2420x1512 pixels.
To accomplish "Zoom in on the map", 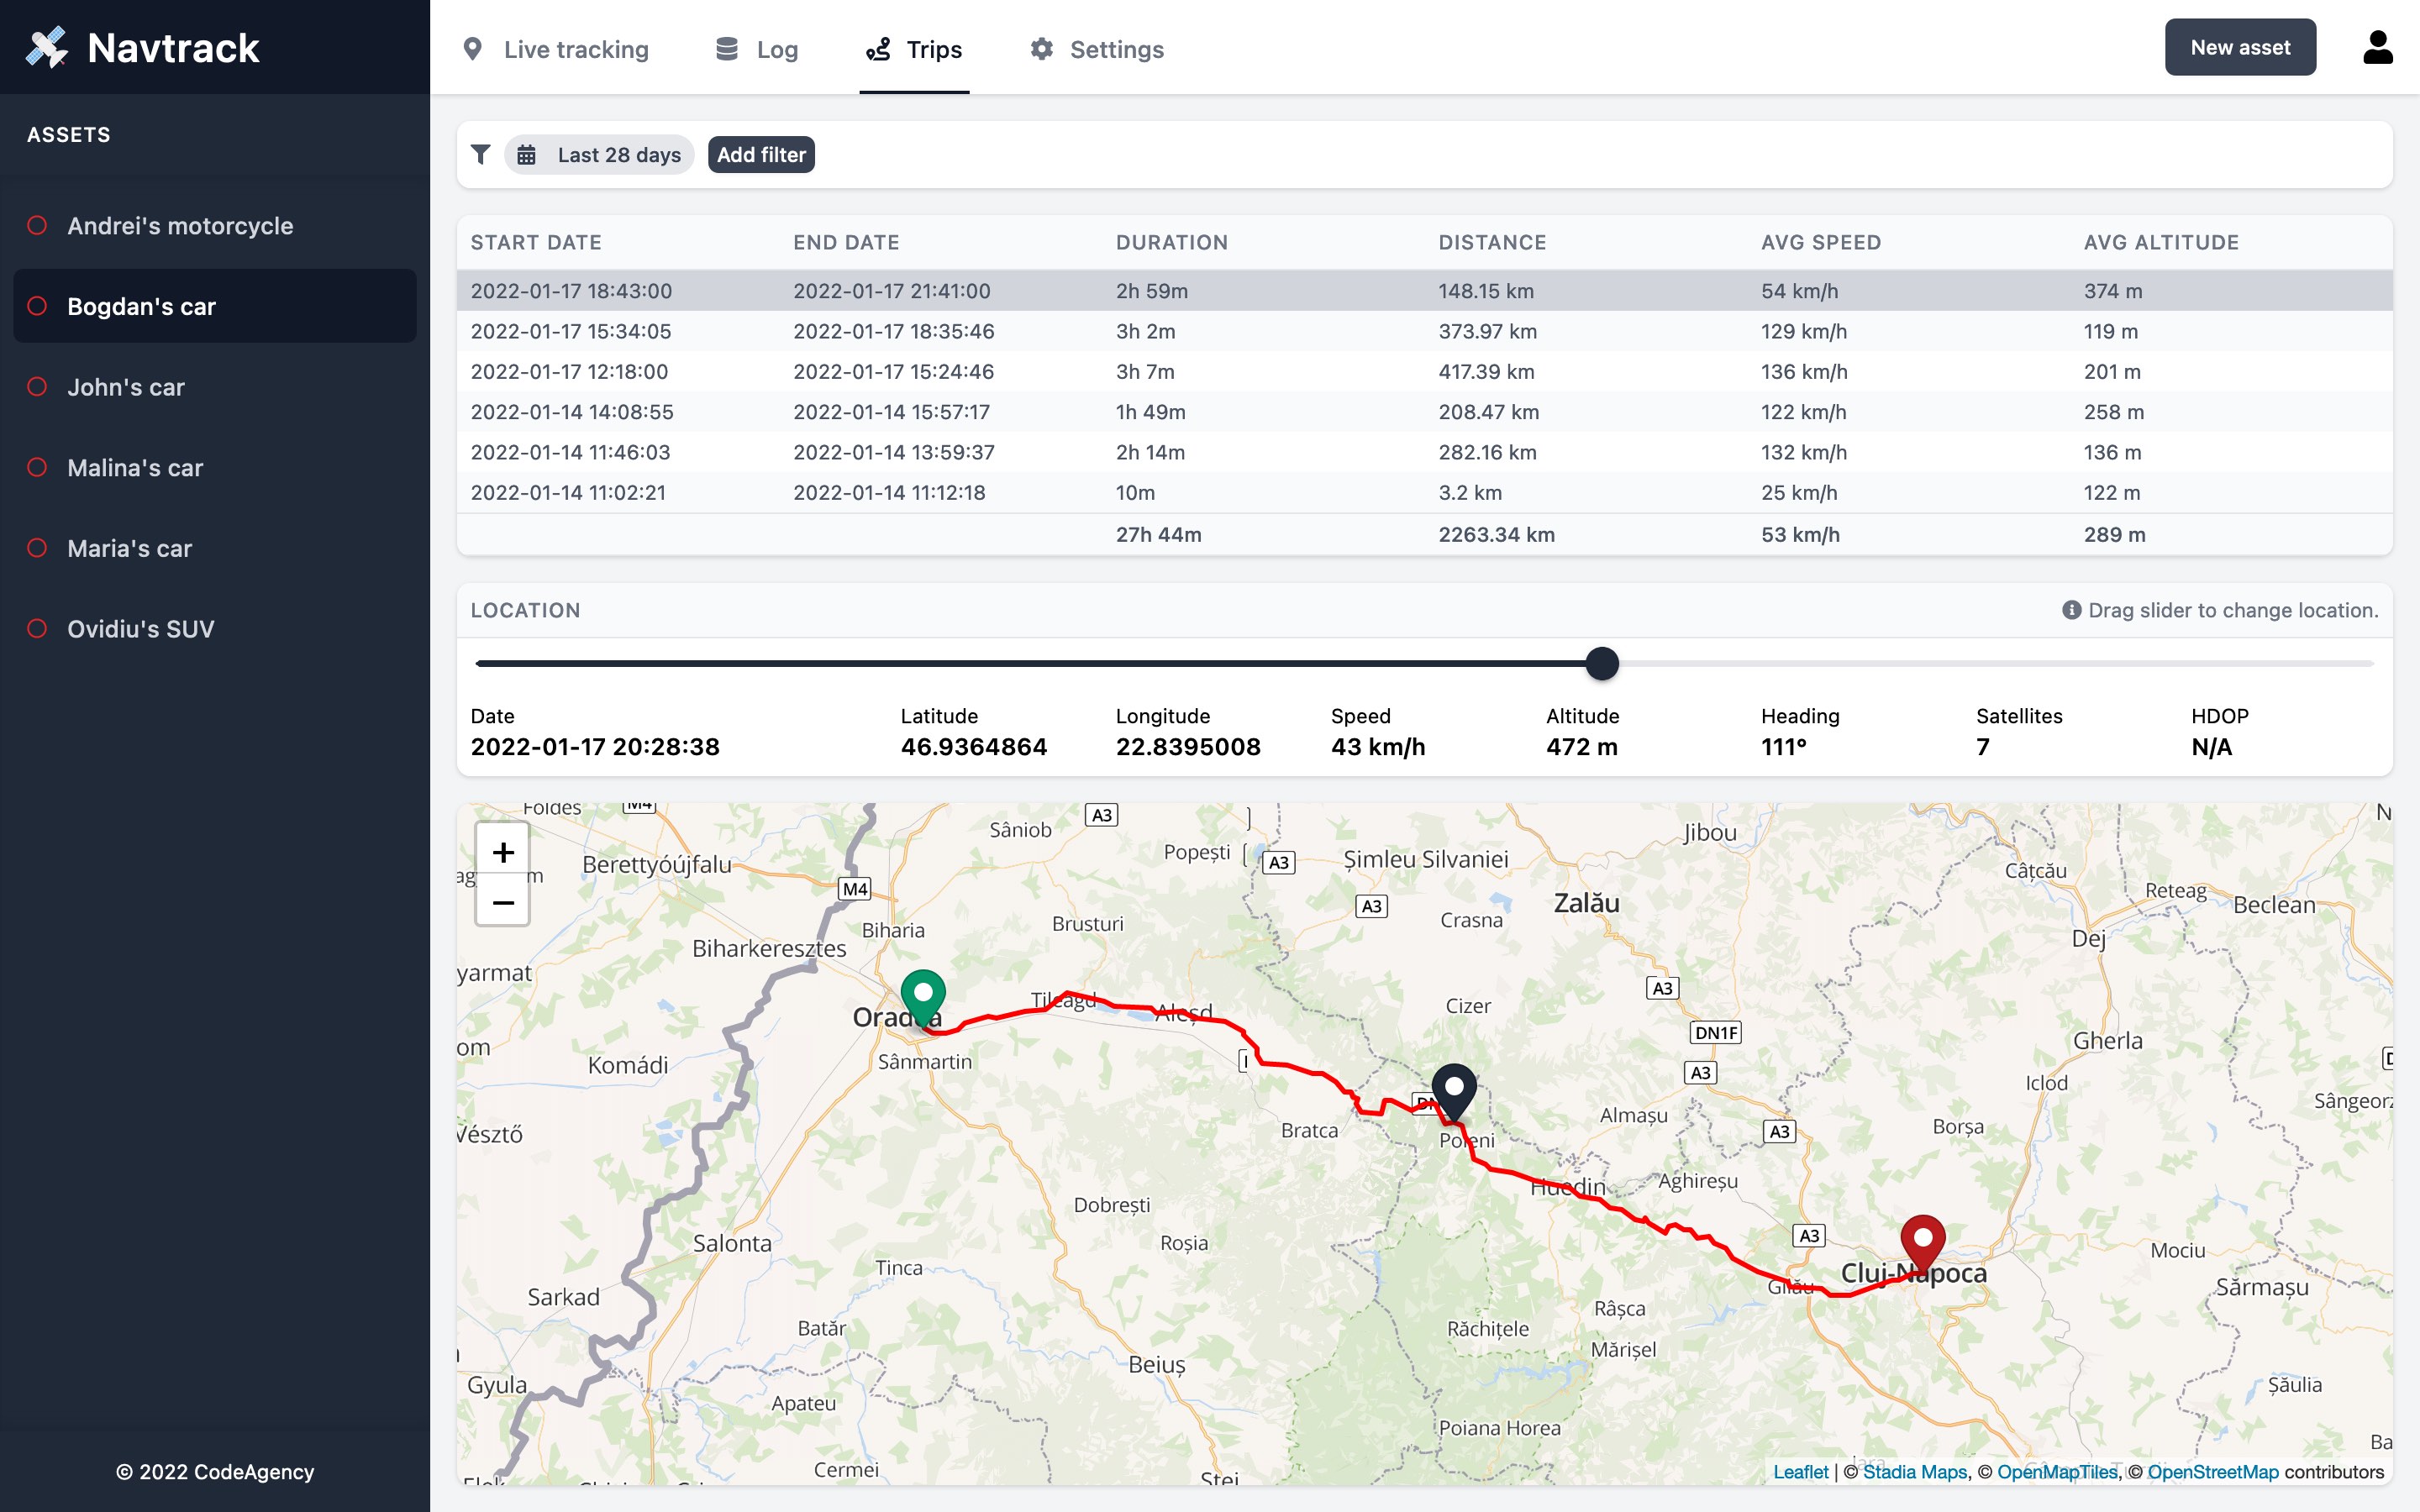I will (503, 852).
